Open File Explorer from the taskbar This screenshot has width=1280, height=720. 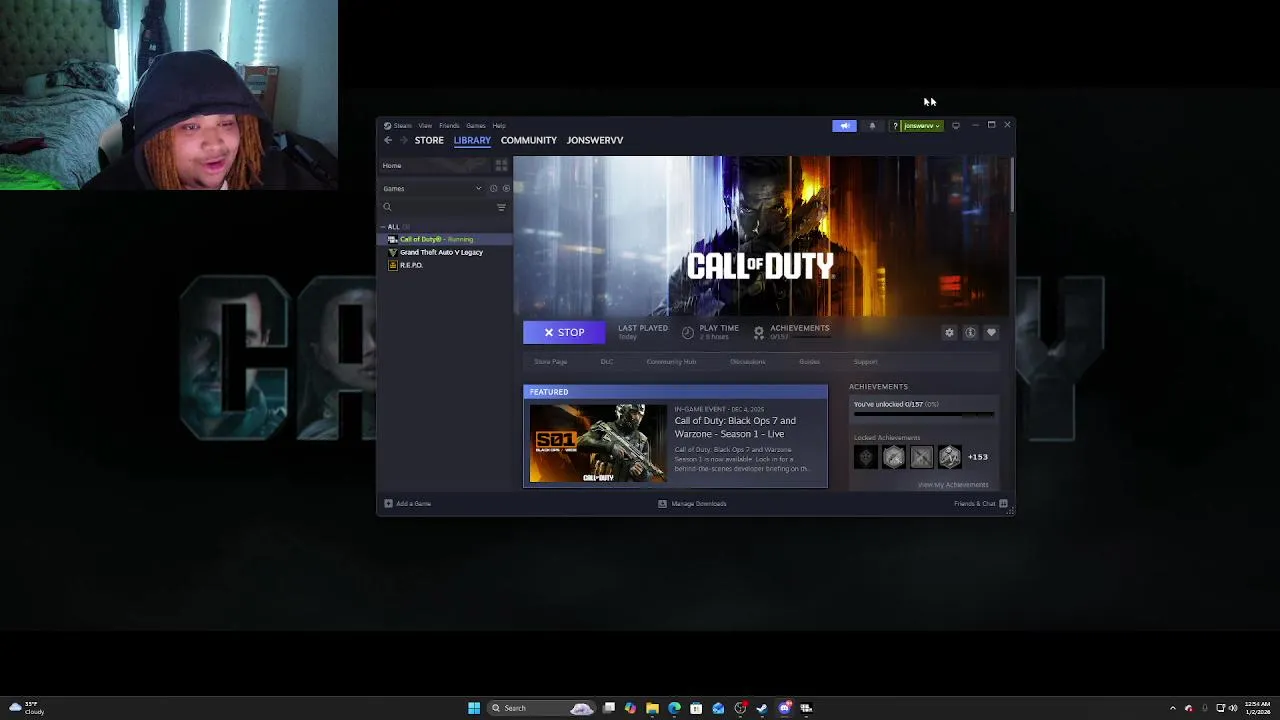[652, 708]
